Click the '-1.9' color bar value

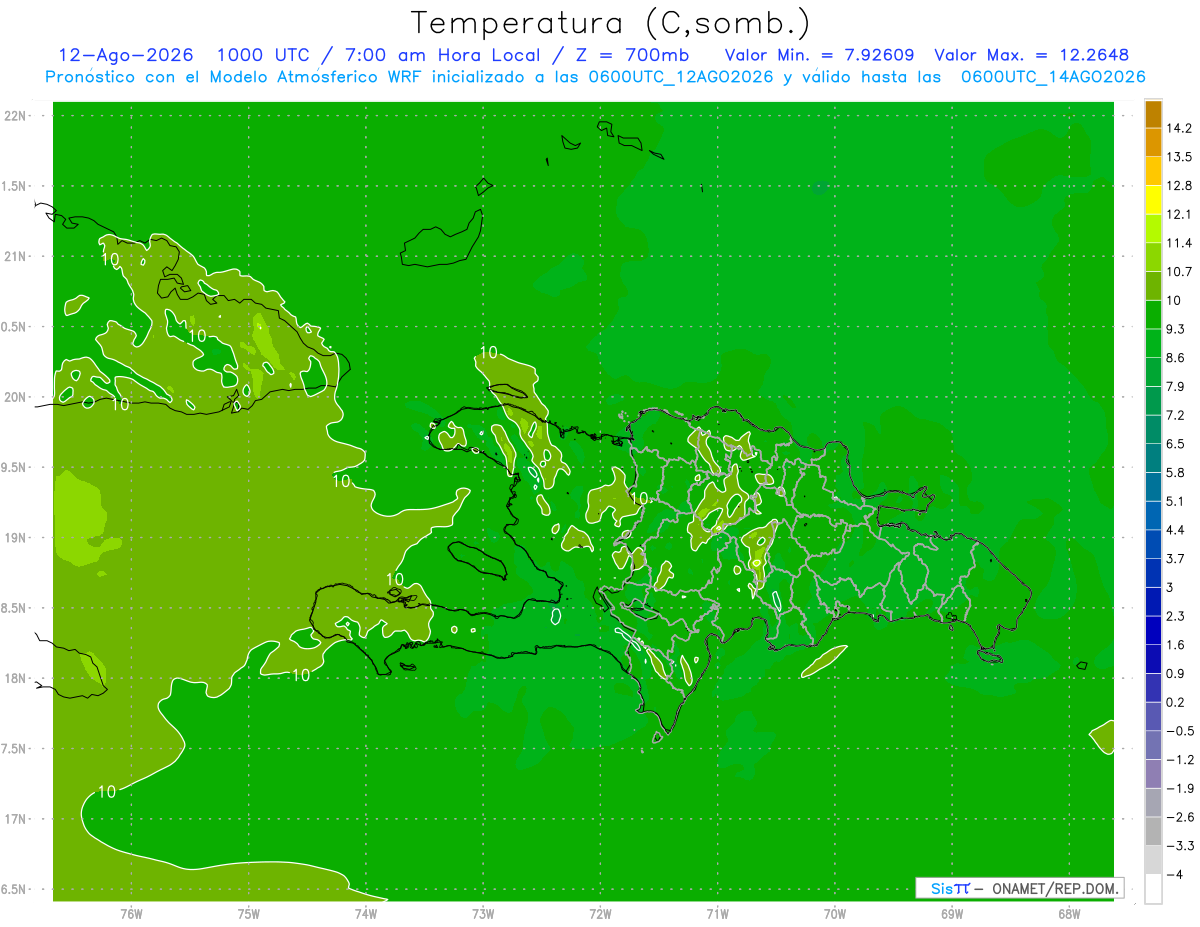(x=1180, y=788)
